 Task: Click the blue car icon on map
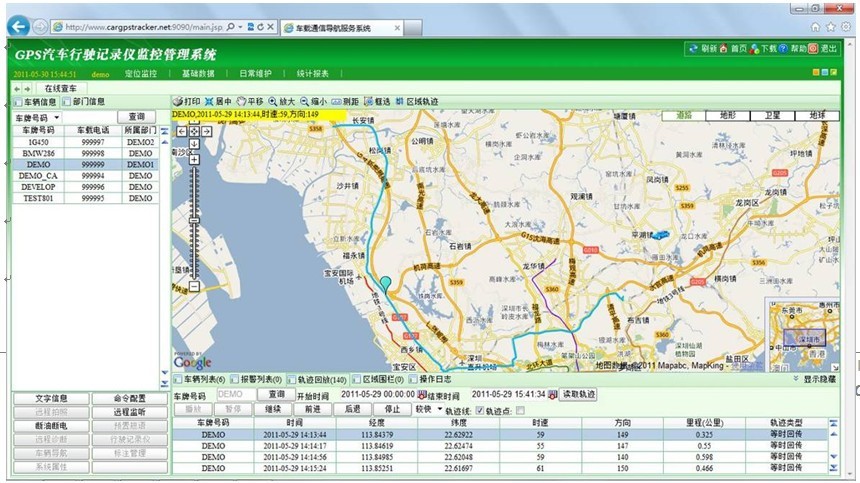[661, 235]
